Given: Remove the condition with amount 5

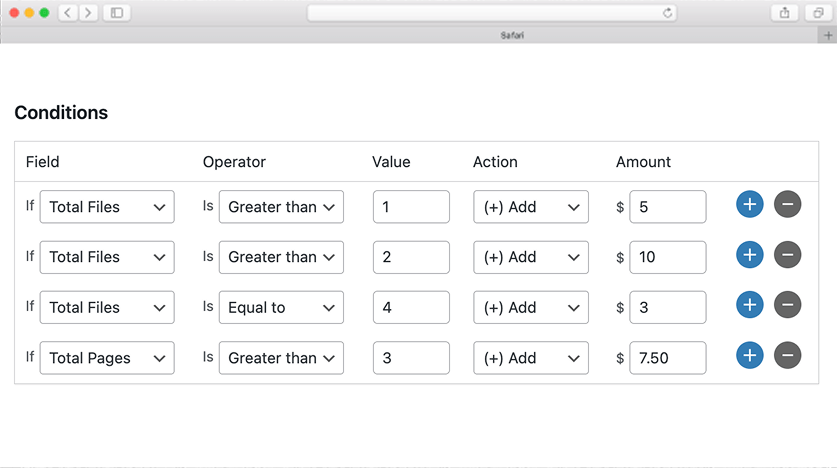Looking at the screenshot, I should point(787,204).
